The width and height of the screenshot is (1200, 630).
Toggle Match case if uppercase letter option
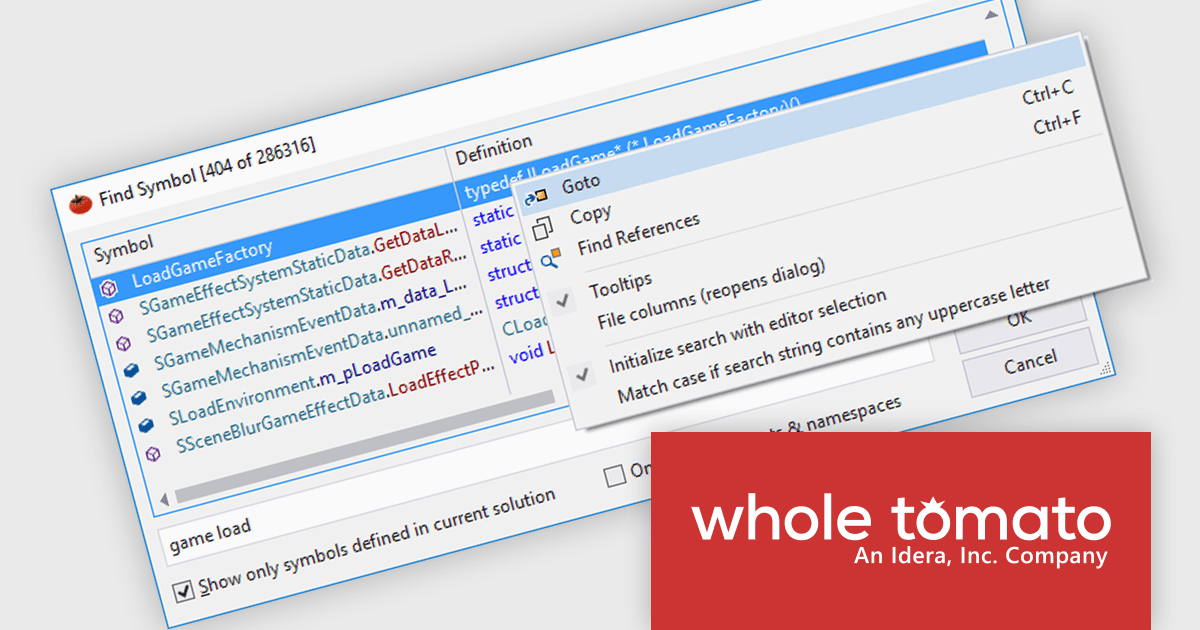click(x=834, y=341)
